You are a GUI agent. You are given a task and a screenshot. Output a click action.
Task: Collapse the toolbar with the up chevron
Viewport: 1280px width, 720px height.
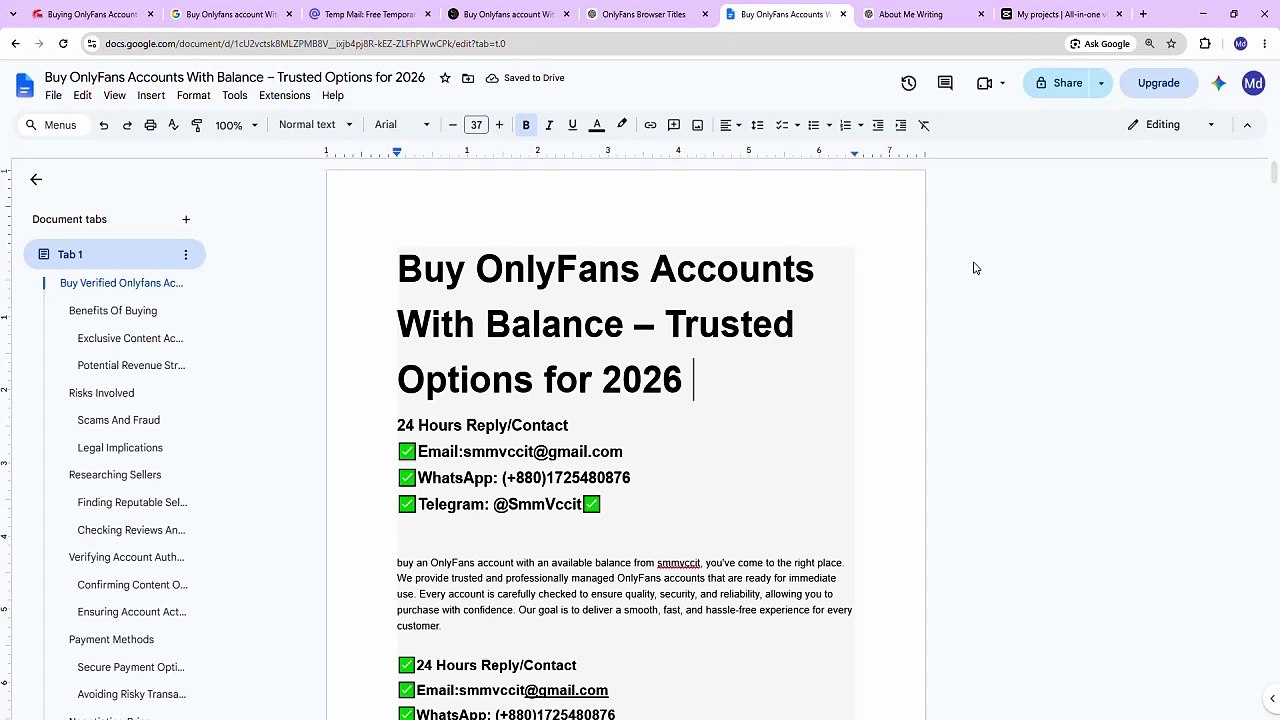[1247, 125]
